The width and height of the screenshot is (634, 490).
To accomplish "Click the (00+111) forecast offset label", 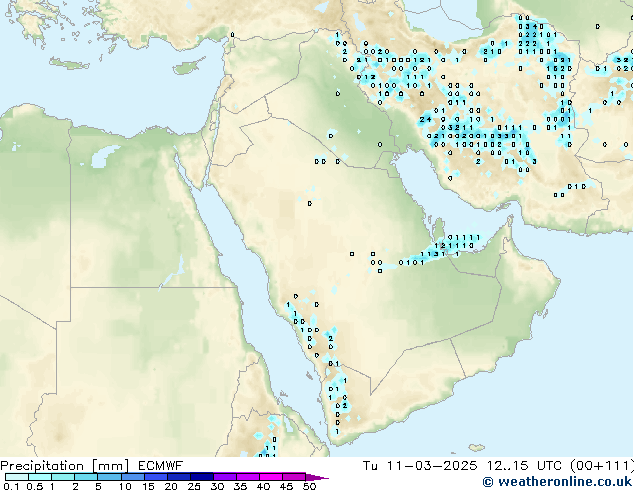I will tap(599, 466).
